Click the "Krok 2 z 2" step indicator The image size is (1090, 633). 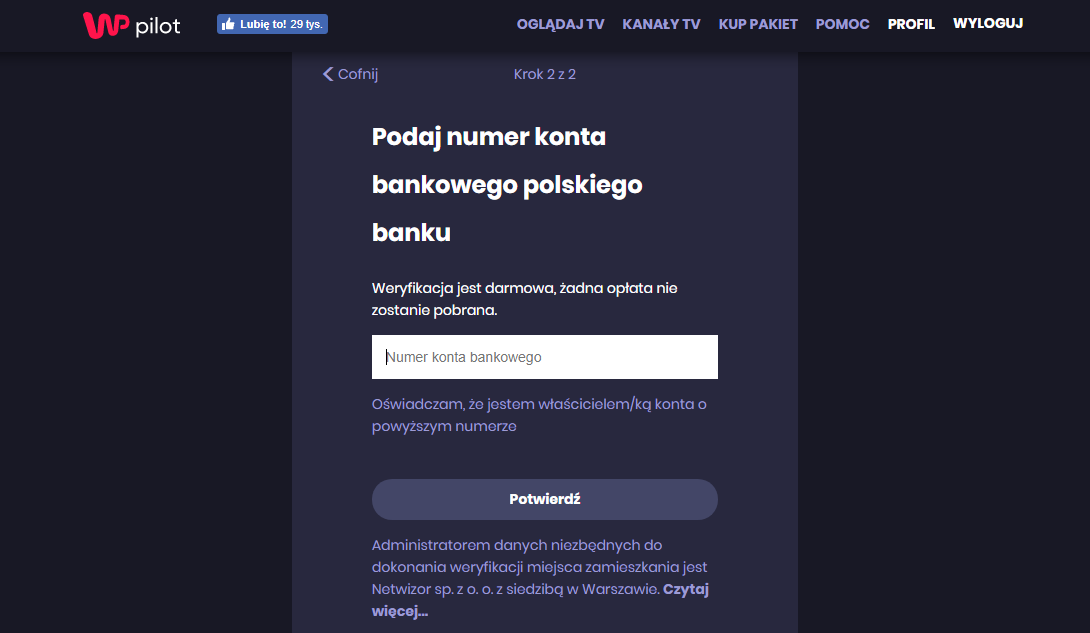(545, 74)
